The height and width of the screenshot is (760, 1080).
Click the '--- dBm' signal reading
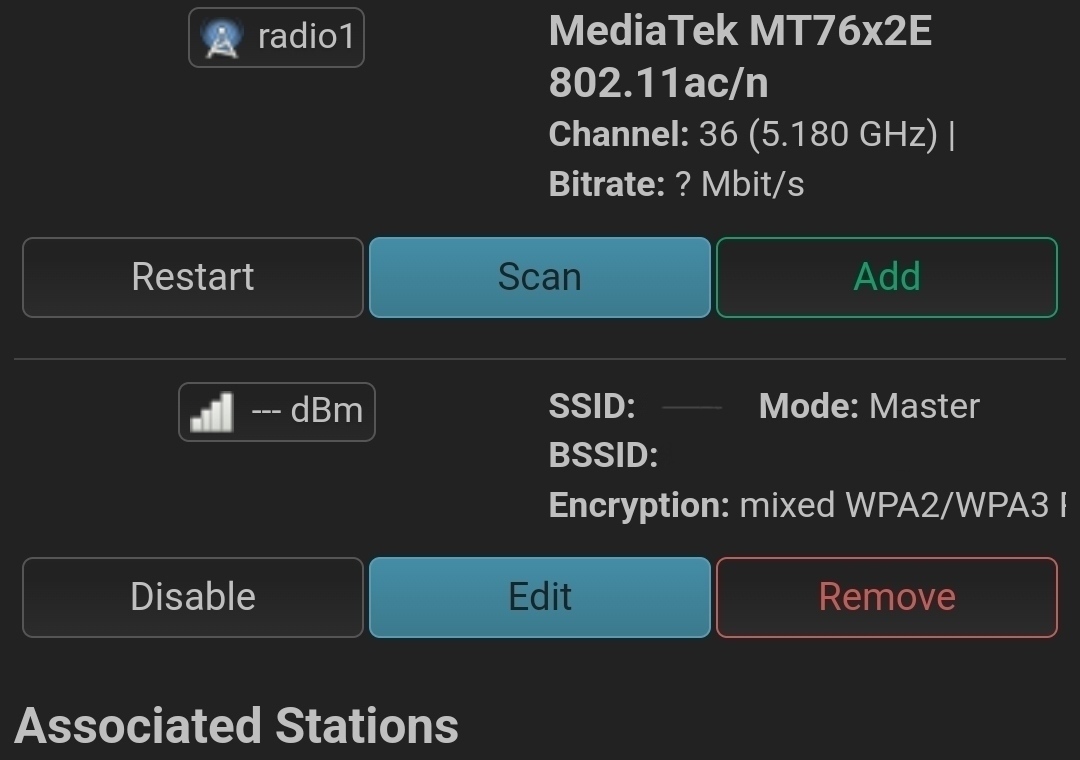click(307, 411)
